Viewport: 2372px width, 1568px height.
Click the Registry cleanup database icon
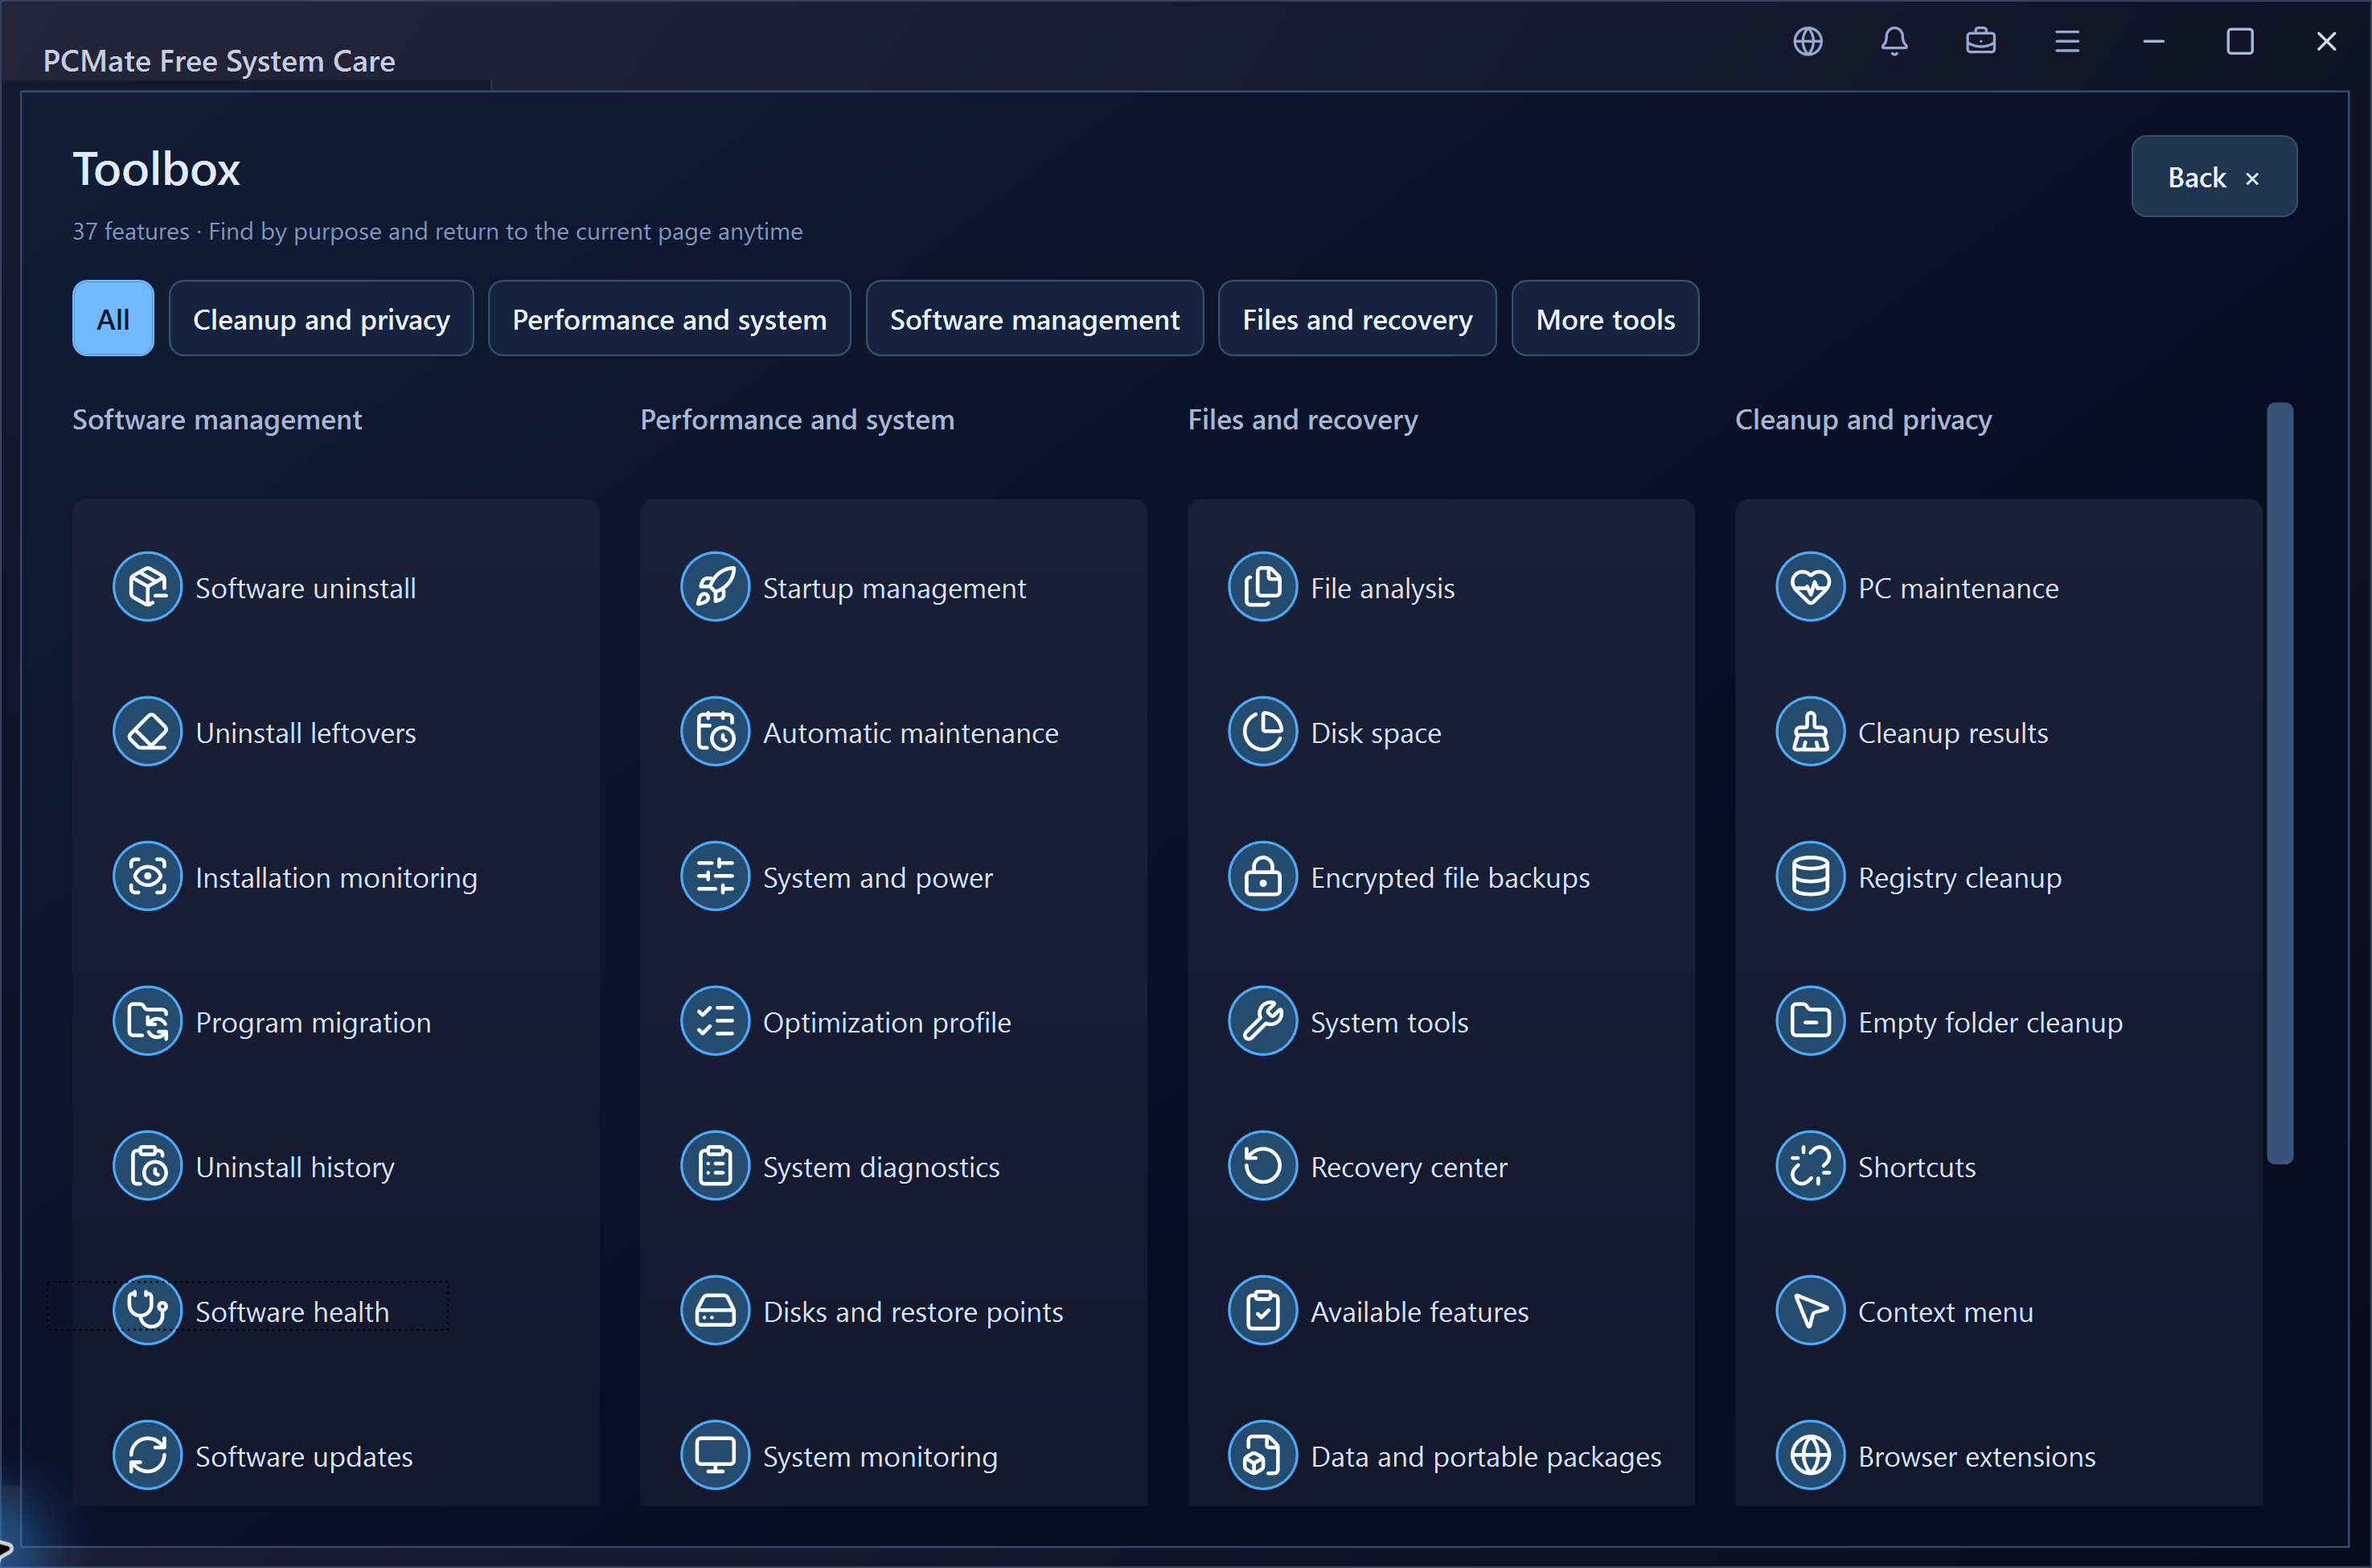[x=1810, y=877]
